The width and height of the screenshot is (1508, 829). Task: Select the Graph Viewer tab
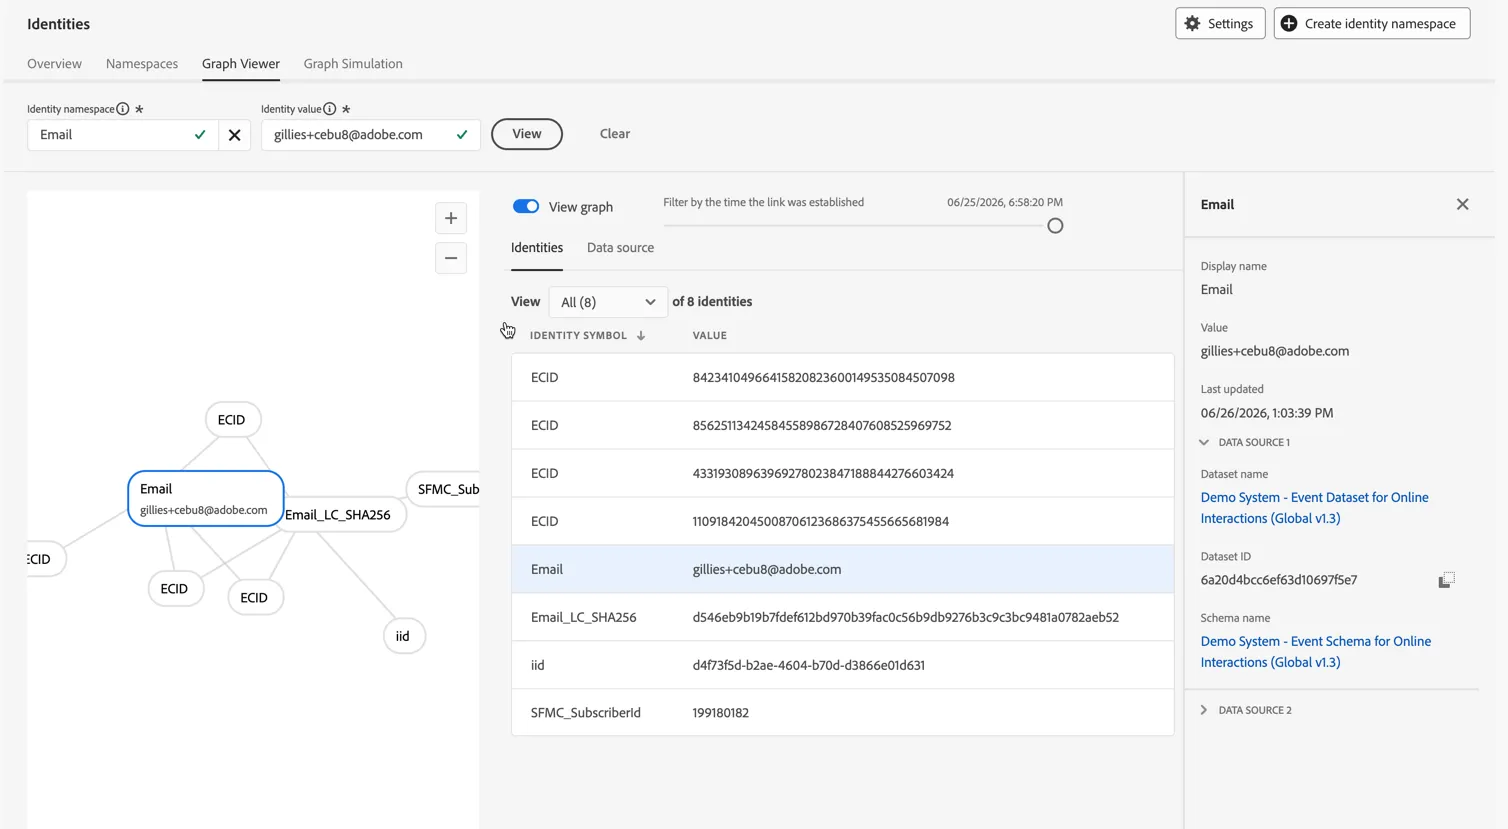(x=241, y=63)
